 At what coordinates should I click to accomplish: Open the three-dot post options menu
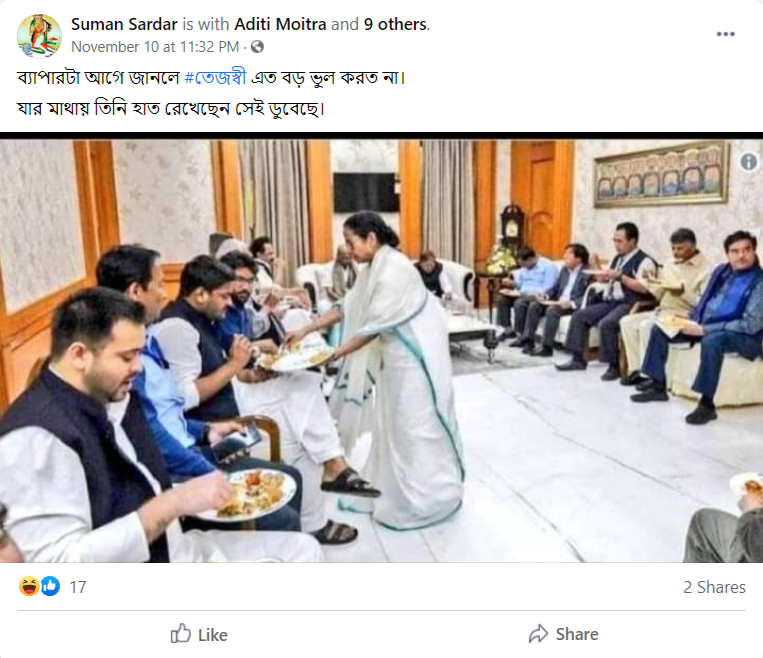tap(726, 35)
